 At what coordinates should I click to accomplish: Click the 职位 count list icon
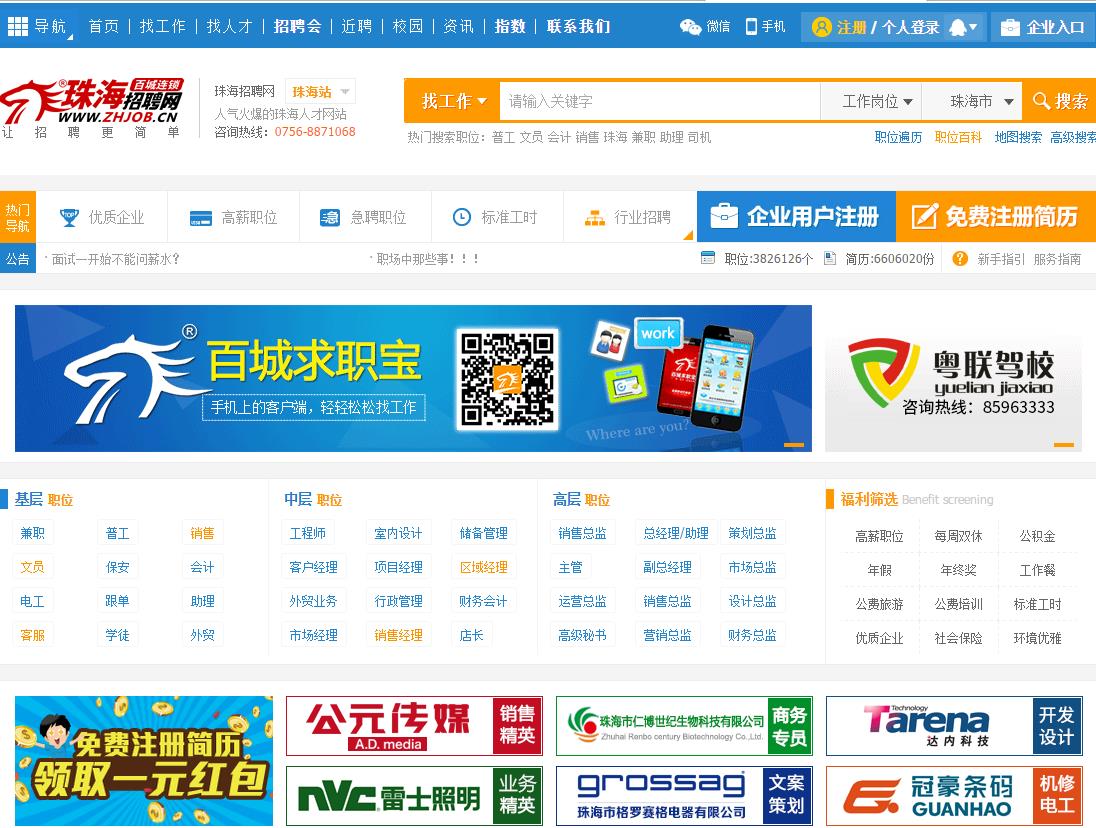pyautogui.click(x=707, y=258)
